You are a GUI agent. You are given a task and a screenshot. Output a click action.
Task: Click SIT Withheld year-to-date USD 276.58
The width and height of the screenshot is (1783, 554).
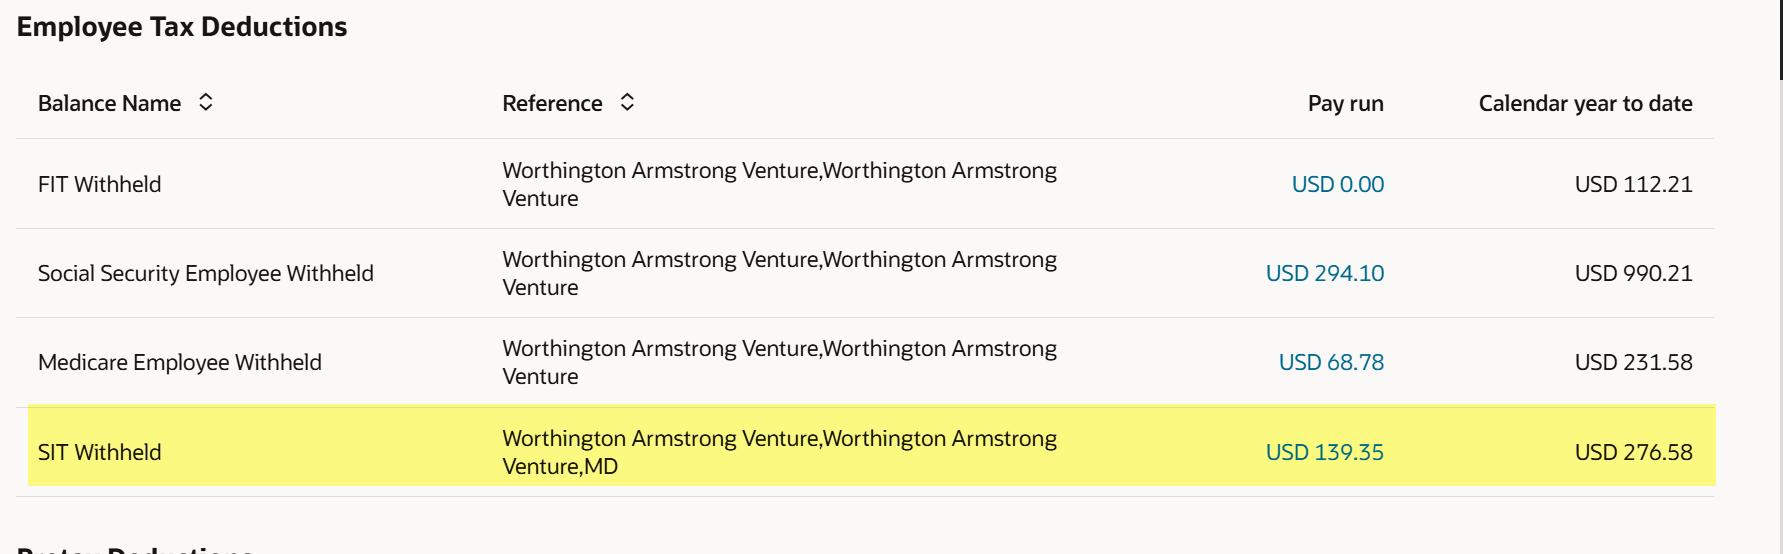point(1634,452)
